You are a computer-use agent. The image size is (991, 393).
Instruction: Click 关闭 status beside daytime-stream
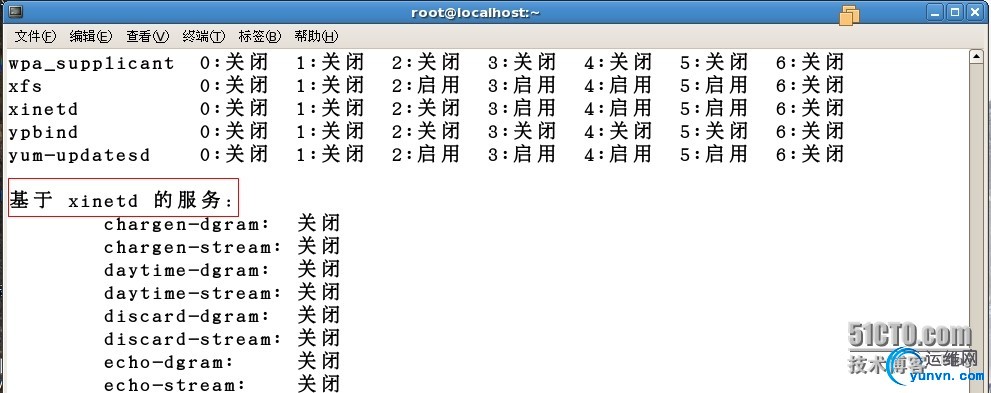319,293
